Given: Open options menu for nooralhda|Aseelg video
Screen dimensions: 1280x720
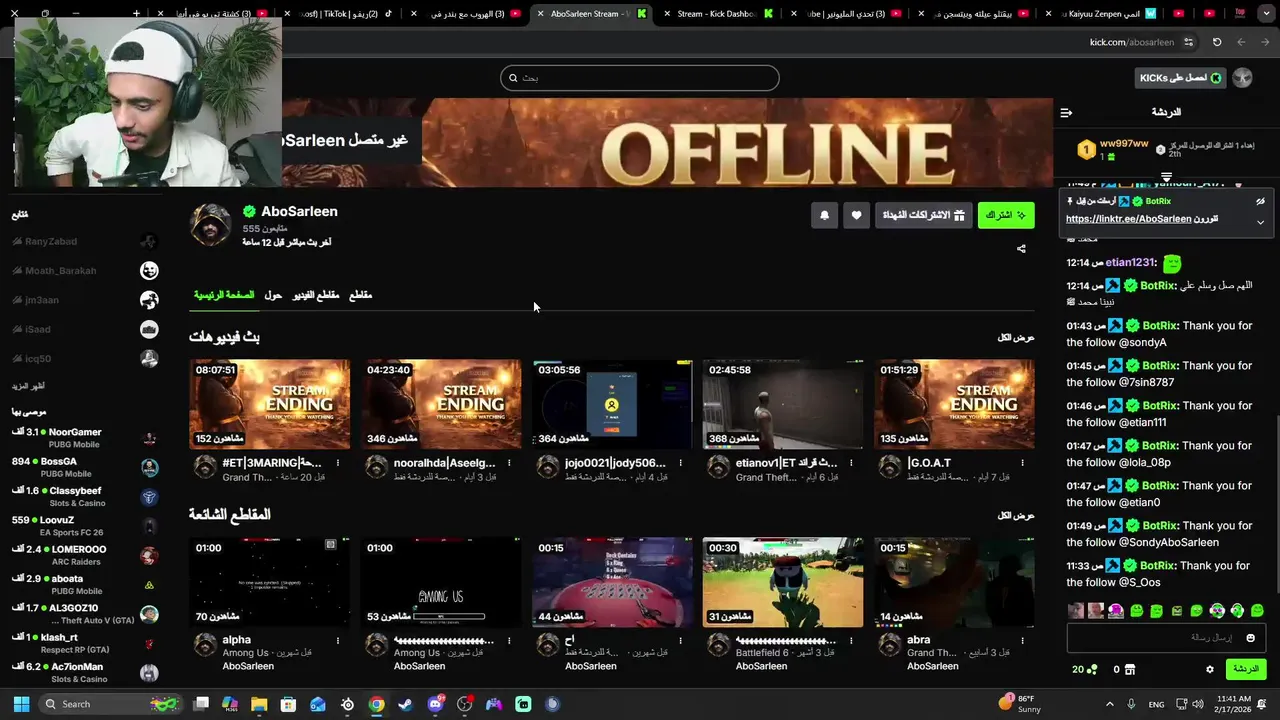Looking at the screenshot, I should tap(509, 463).
